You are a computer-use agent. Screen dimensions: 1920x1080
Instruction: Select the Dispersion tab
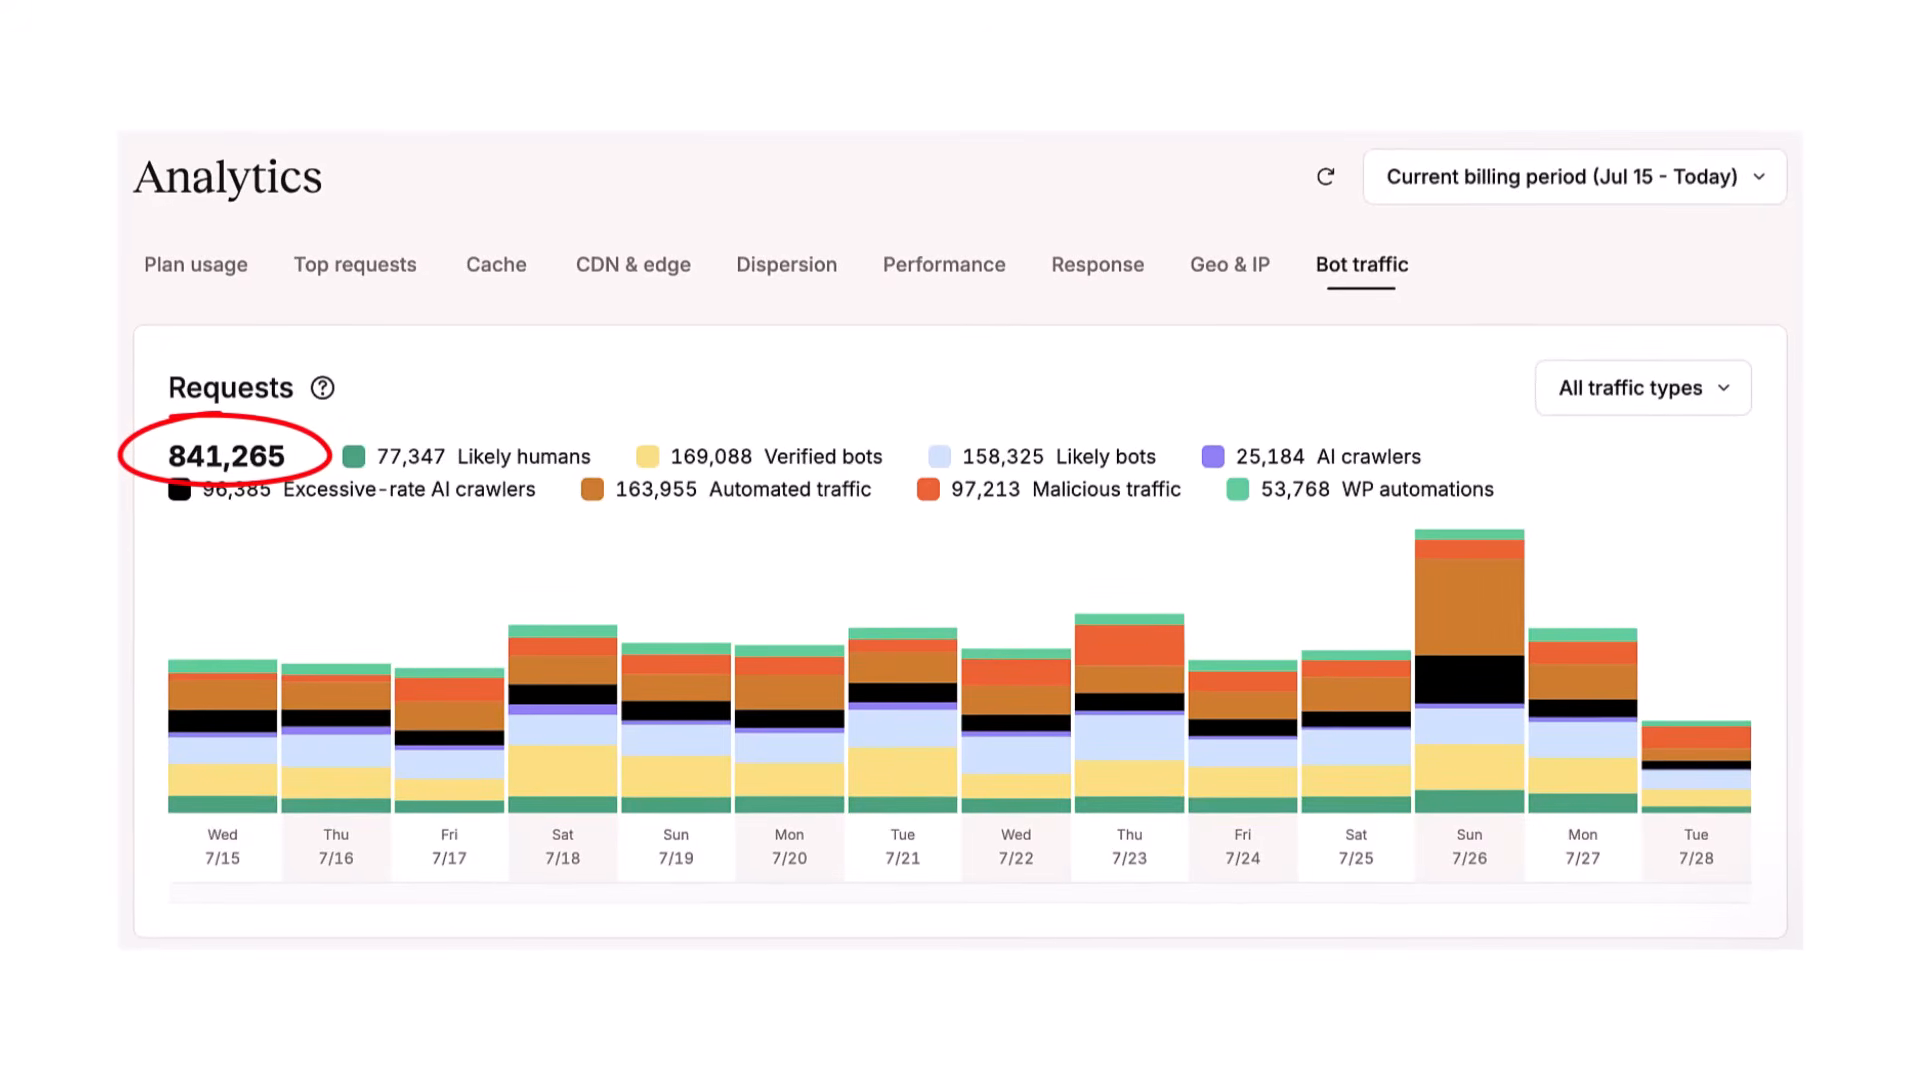(x=787, y=265)
